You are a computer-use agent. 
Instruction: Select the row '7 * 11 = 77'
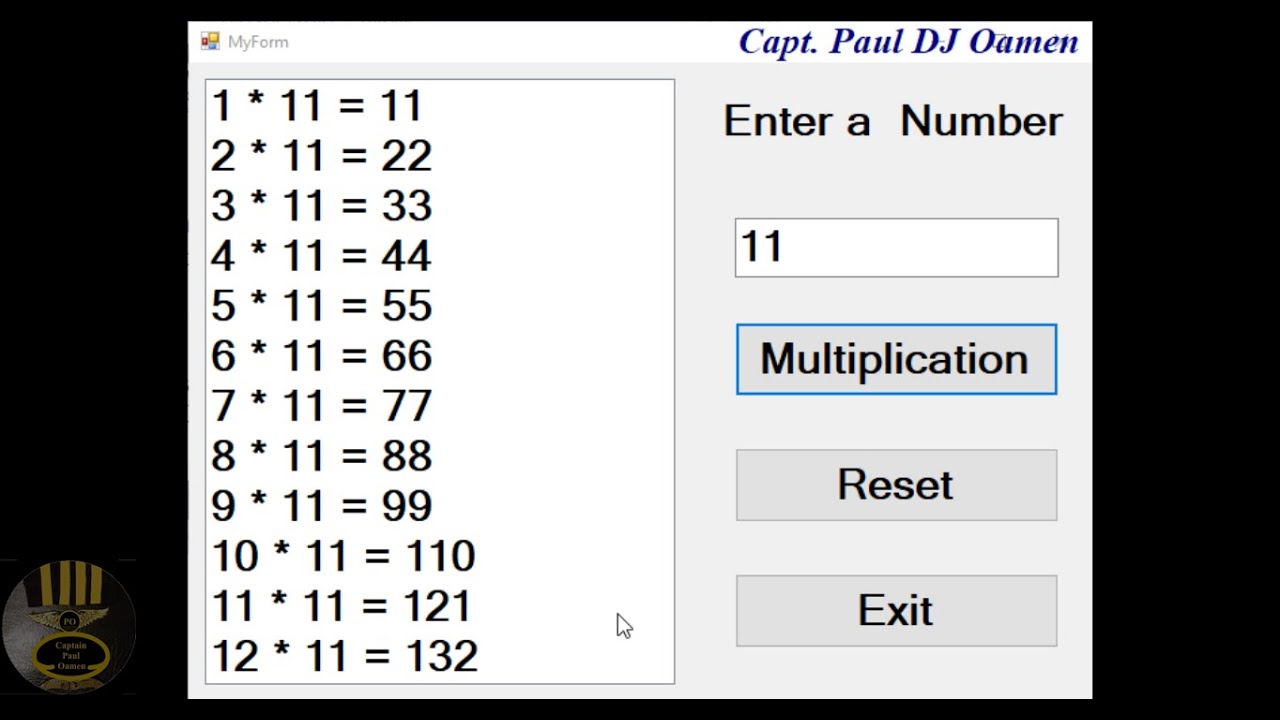click(x=440, y=406)
